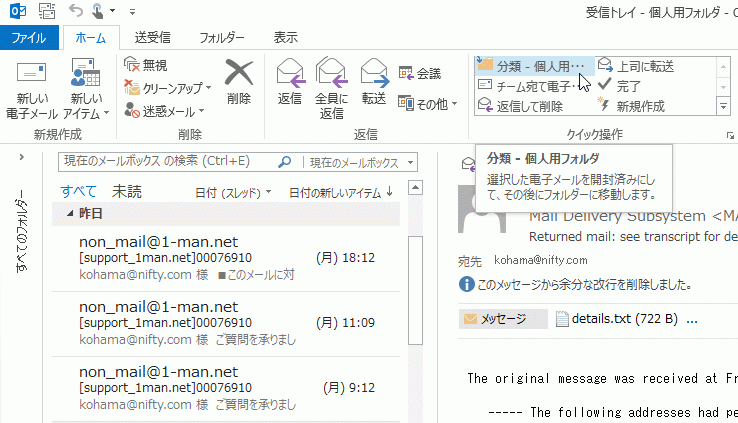The image size is (738, 423).
Task: Click 全員に返信 reply all icon
Action: click(x=331, y=73)
